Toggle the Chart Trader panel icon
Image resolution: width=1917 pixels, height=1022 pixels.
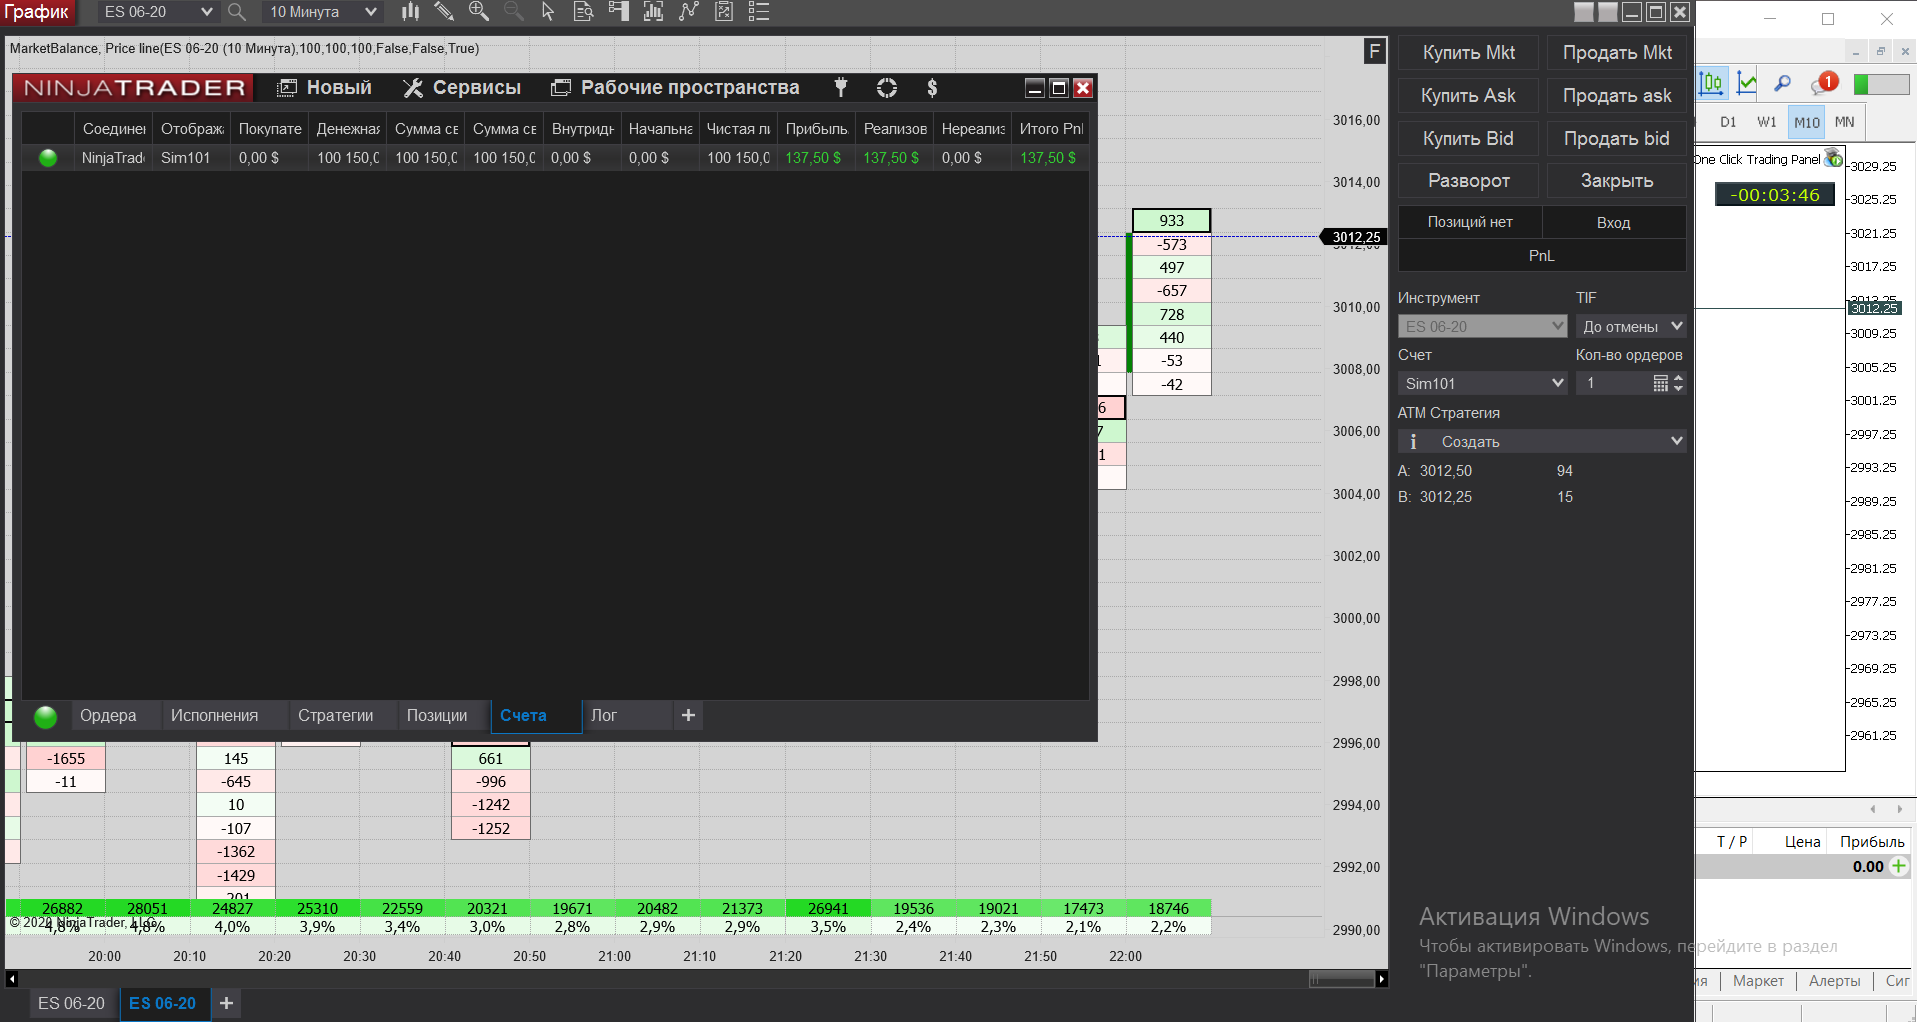click(x=618, y=12)
